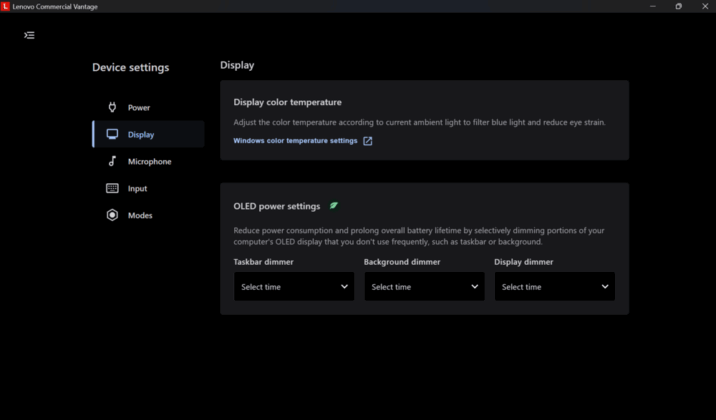716x420 pixels.
Task: Click the Background dimmer label
Action: (402, 262)
